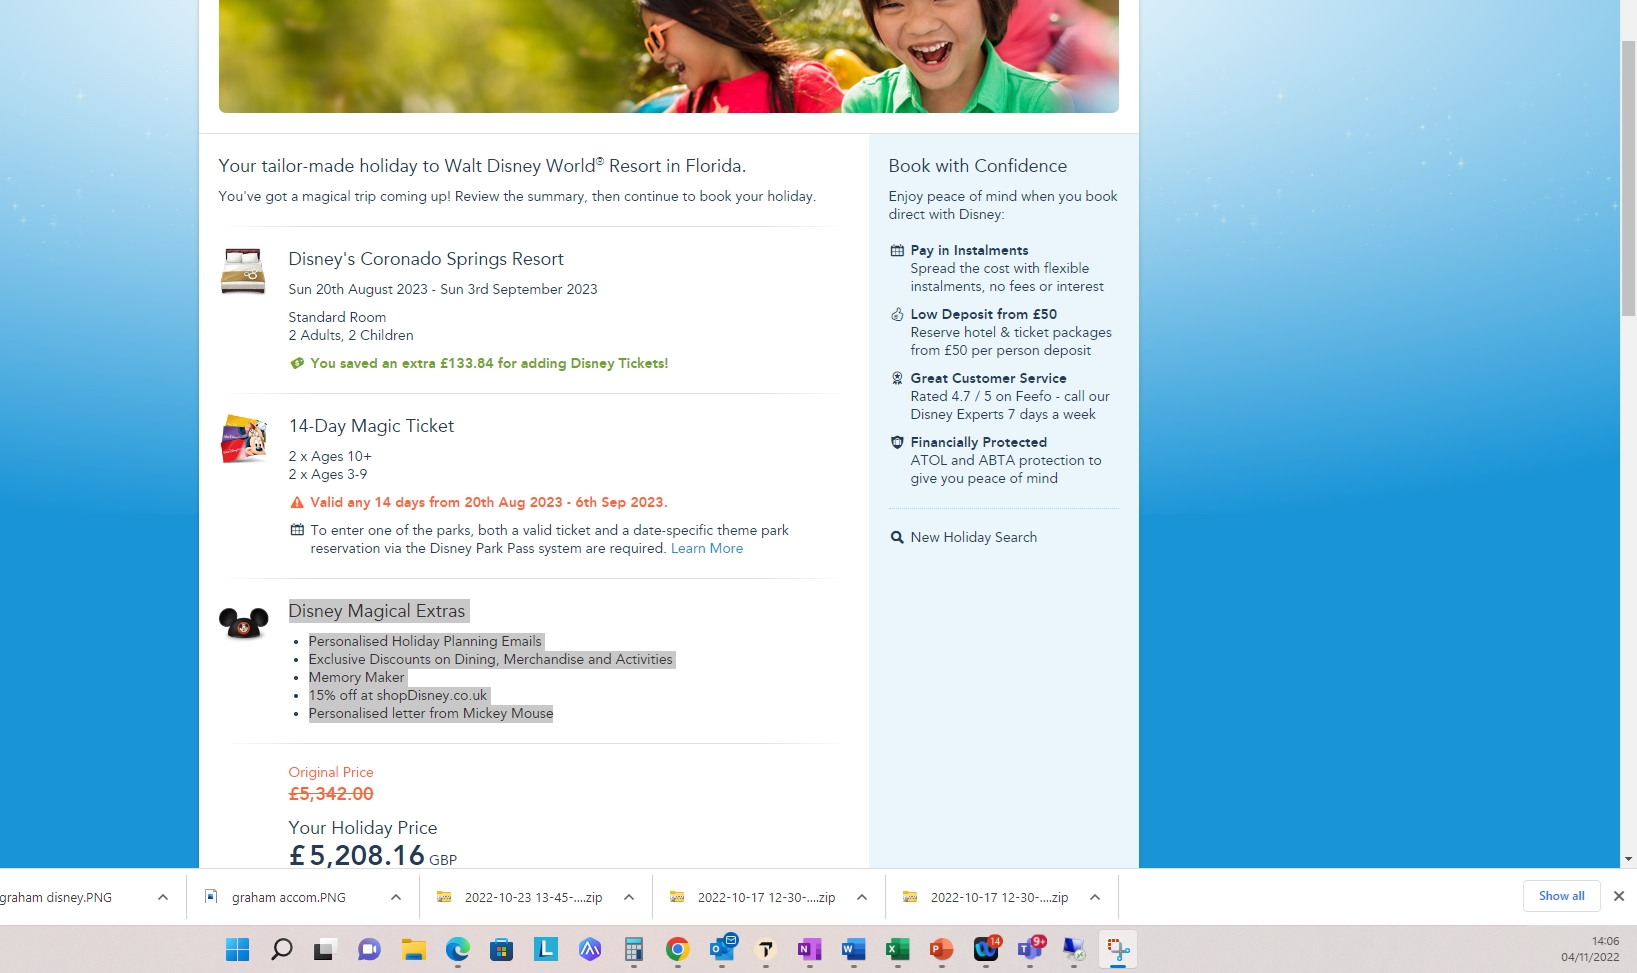Click the stay dates "Sun 20th August 2023" line
This screenshot has height=973, width=1637.
pyautogui.click(x=443, y=289)
